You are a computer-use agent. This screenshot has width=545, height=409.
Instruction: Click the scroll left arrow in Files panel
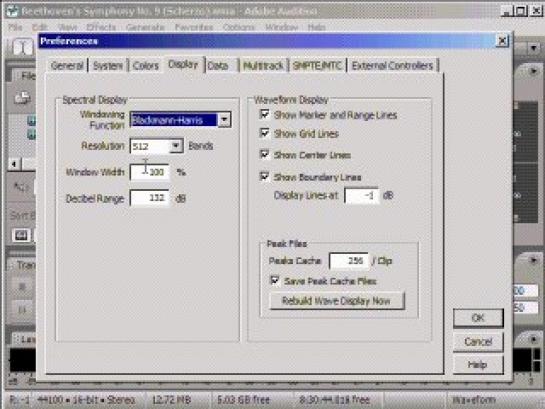(14, 164)
